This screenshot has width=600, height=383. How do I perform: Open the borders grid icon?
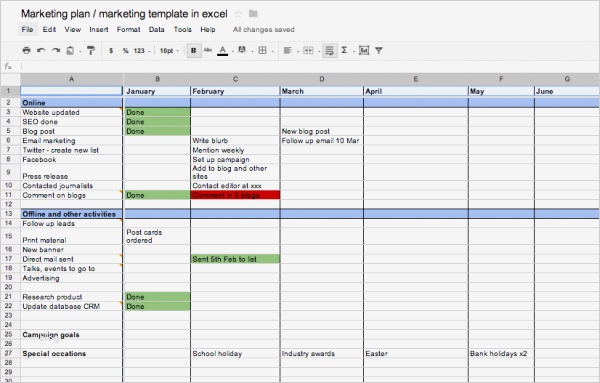click(262, 50)
